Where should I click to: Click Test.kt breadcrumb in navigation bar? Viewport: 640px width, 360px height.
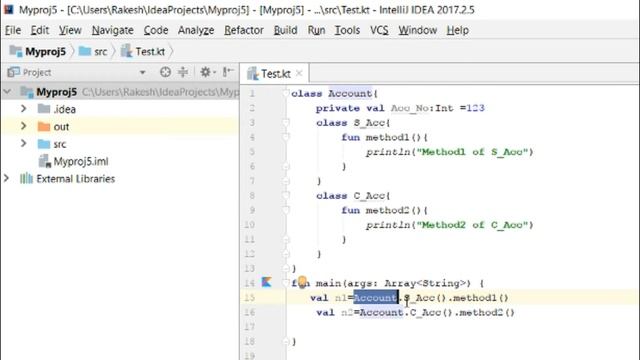[x=143, y=51]
